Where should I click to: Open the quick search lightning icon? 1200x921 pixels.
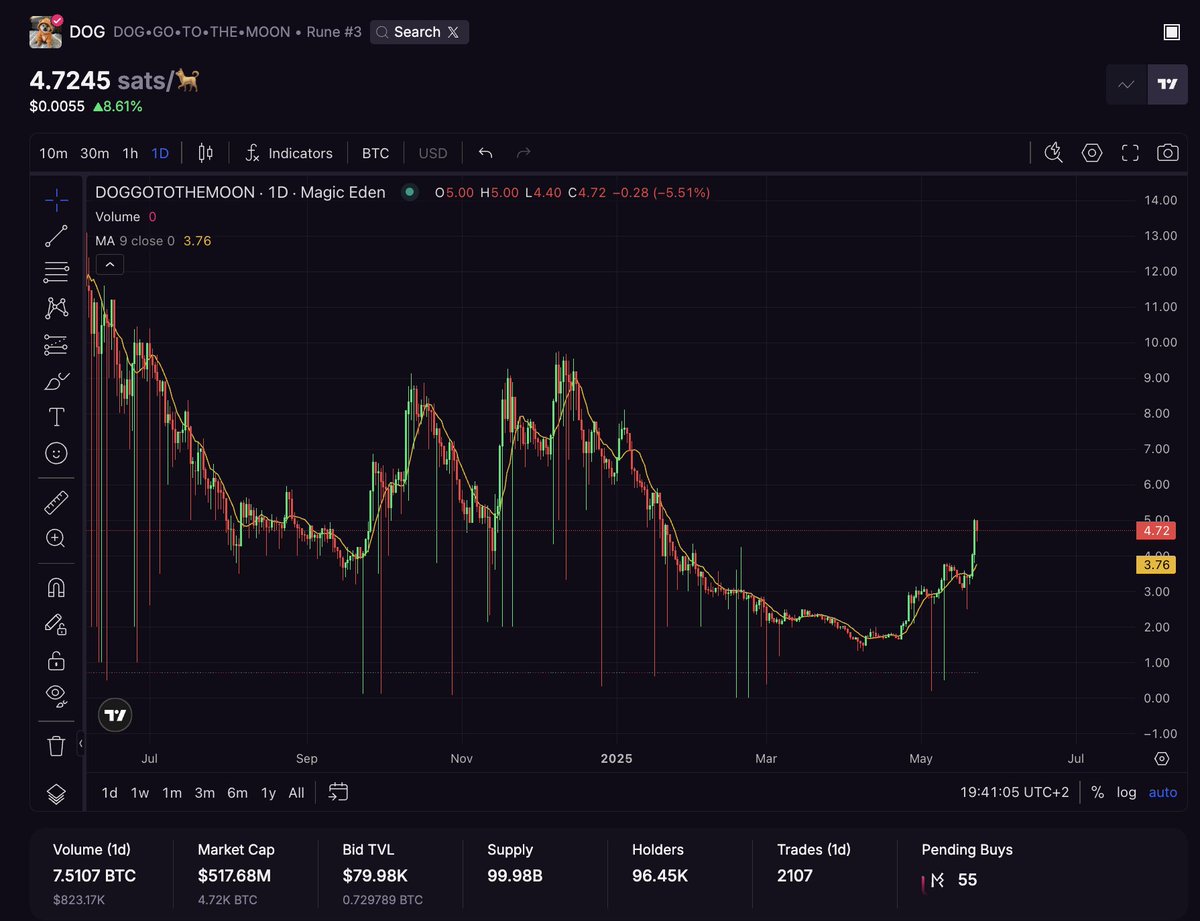1053,153
